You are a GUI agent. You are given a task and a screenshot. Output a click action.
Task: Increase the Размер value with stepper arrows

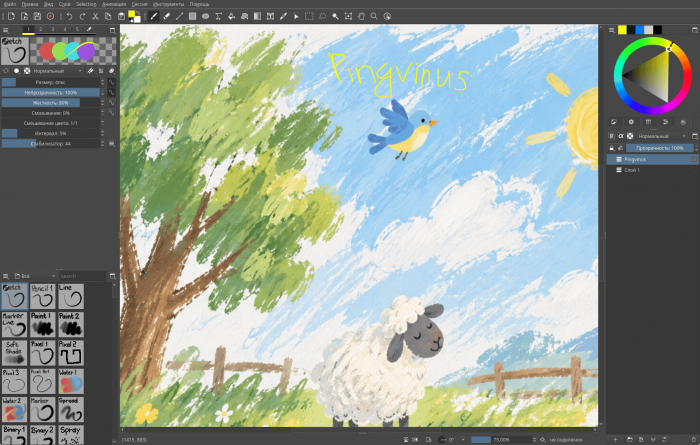pos(103,82)
